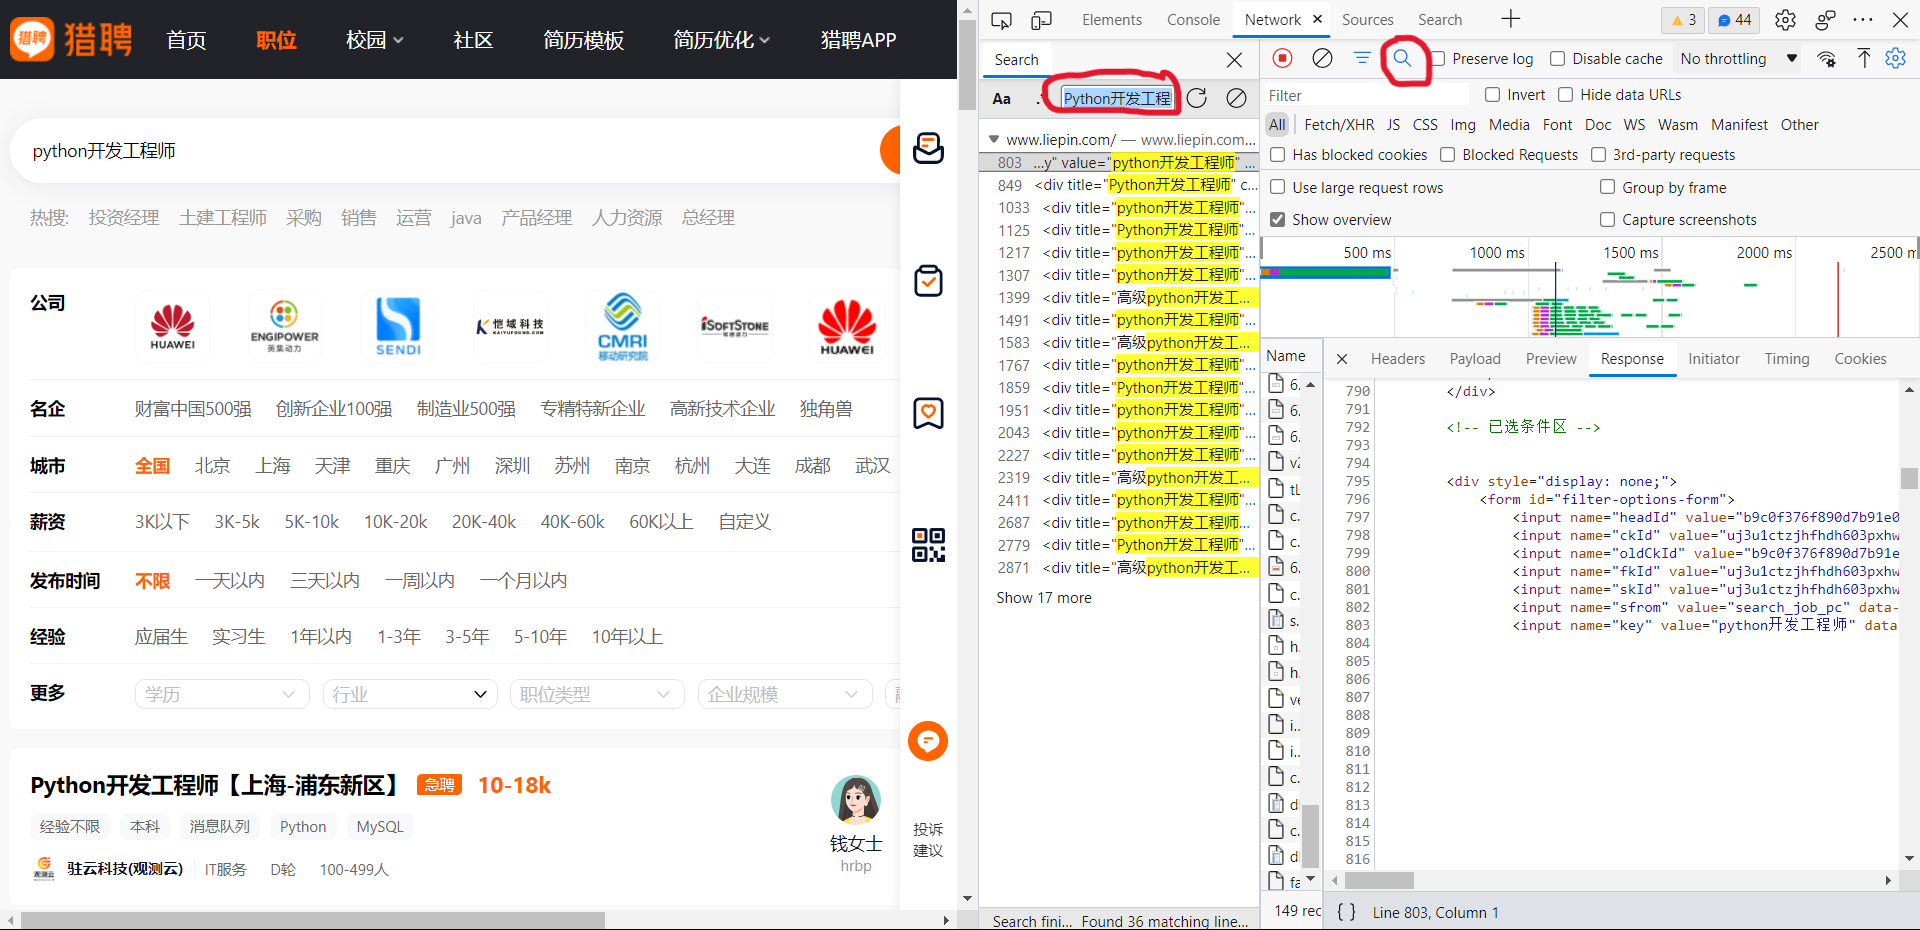Open the Payload tab
The image size is (1920, 930).
1475,359
